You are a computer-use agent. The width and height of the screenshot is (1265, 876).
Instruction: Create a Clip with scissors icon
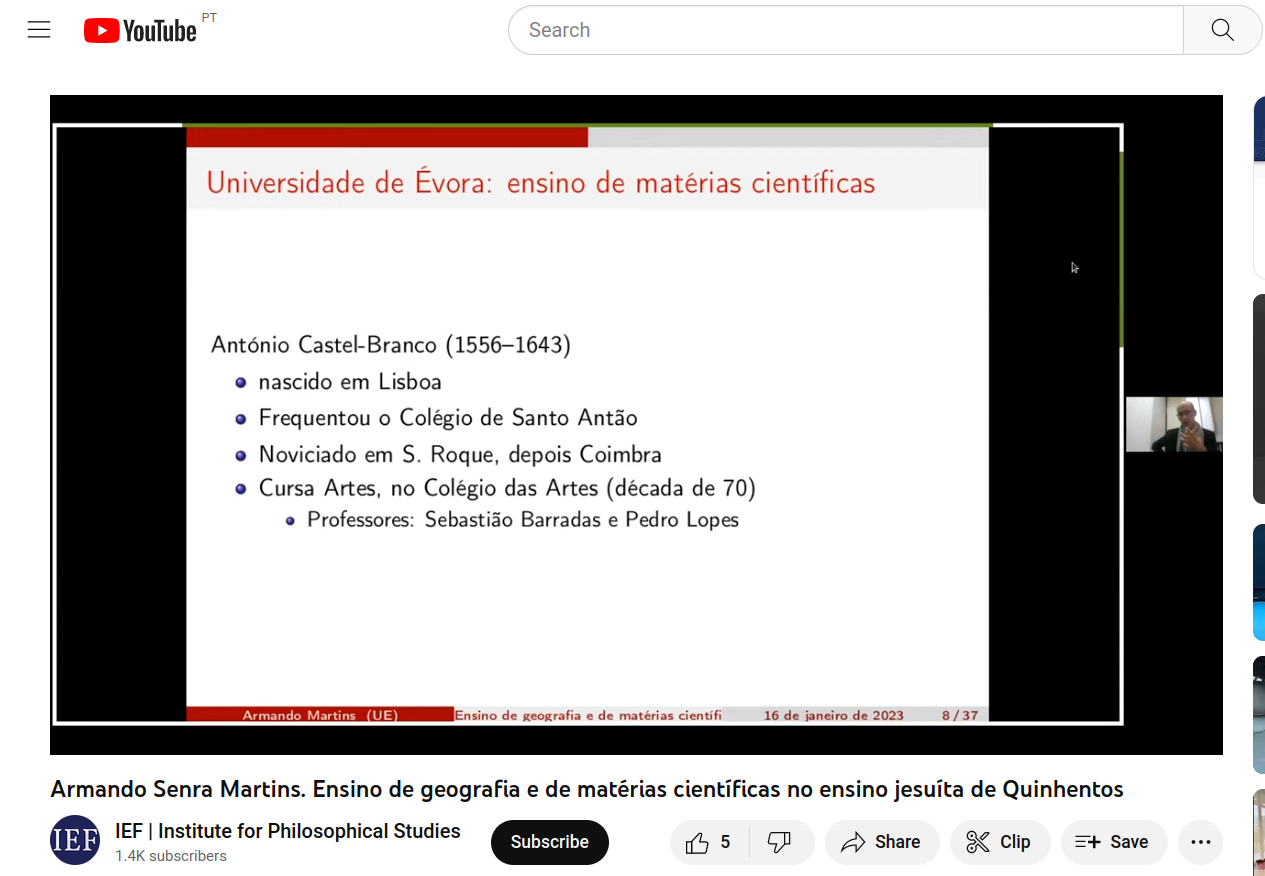click(x=999, y=842)
